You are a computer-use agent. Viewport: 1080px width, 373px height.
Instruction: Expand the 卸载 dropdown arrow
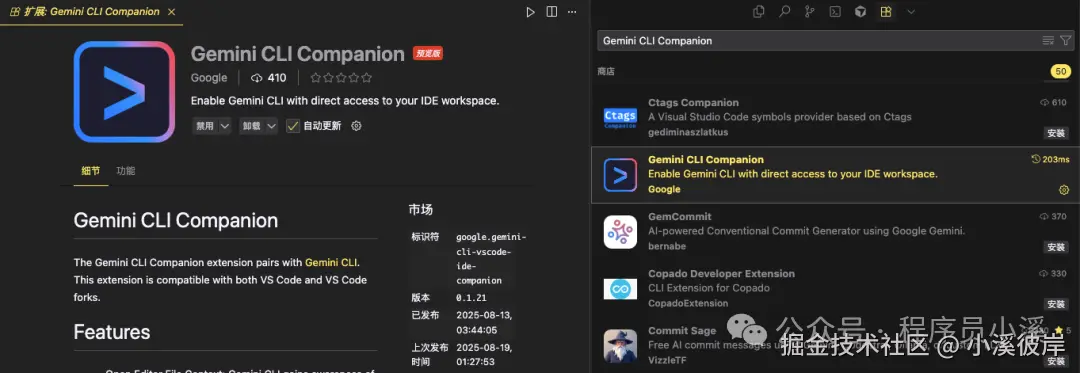(x=271, y=126)
